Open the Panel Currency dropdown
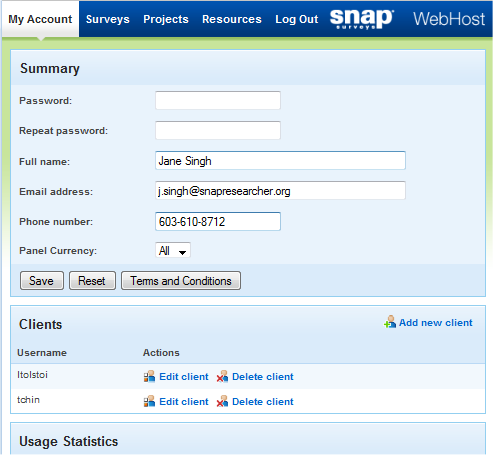Screen dimensions: 493x455 pyautogui.click(x=173, y=250)
